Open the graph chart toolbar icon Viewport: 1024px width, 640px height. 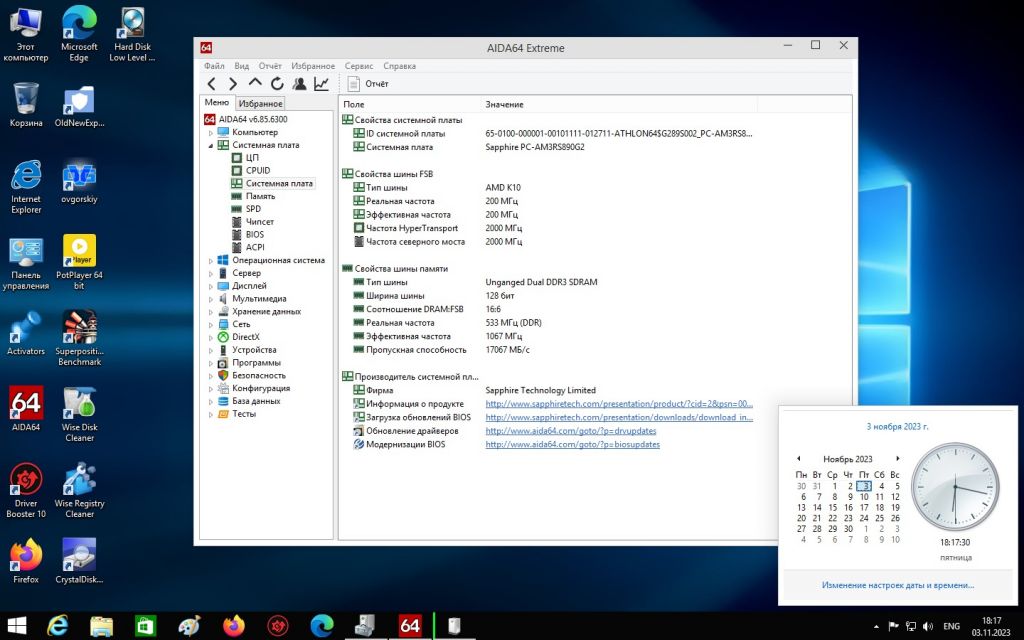321,84
